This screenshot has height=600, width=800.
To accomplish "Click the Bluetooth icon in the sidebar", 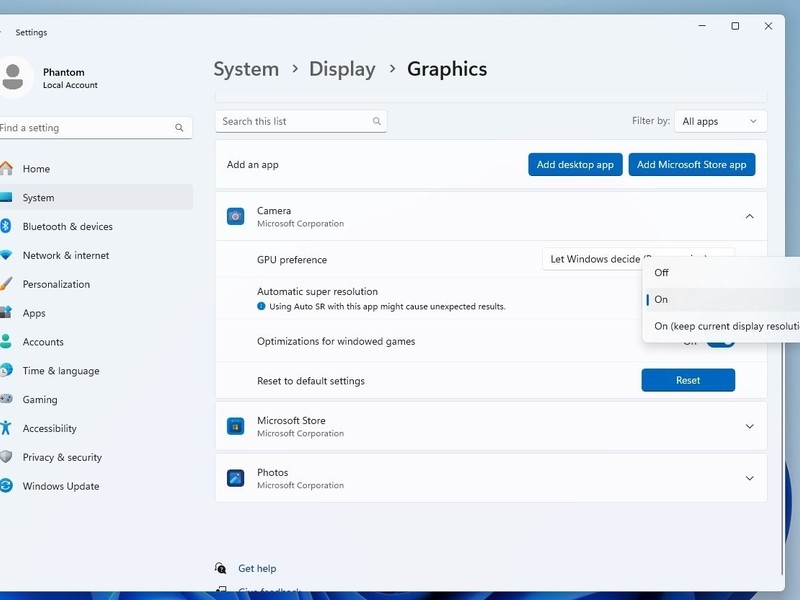I will (x=6, y=226).
